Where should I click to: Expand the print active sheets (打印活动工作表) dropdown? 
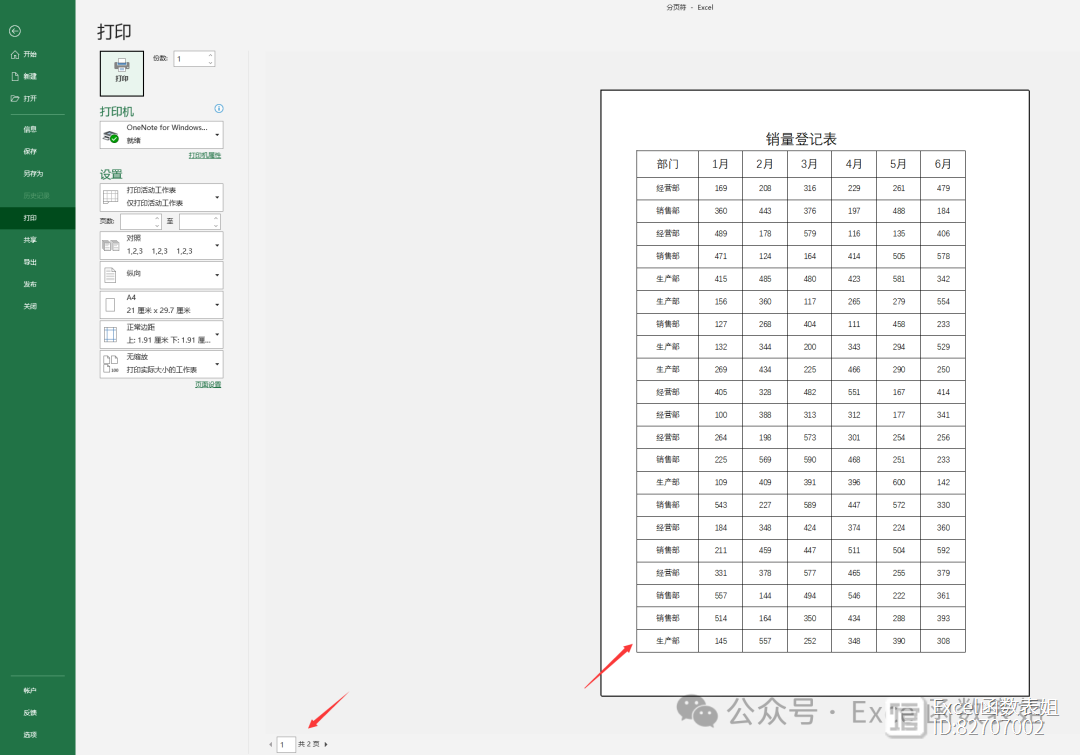tap(161, 197)
